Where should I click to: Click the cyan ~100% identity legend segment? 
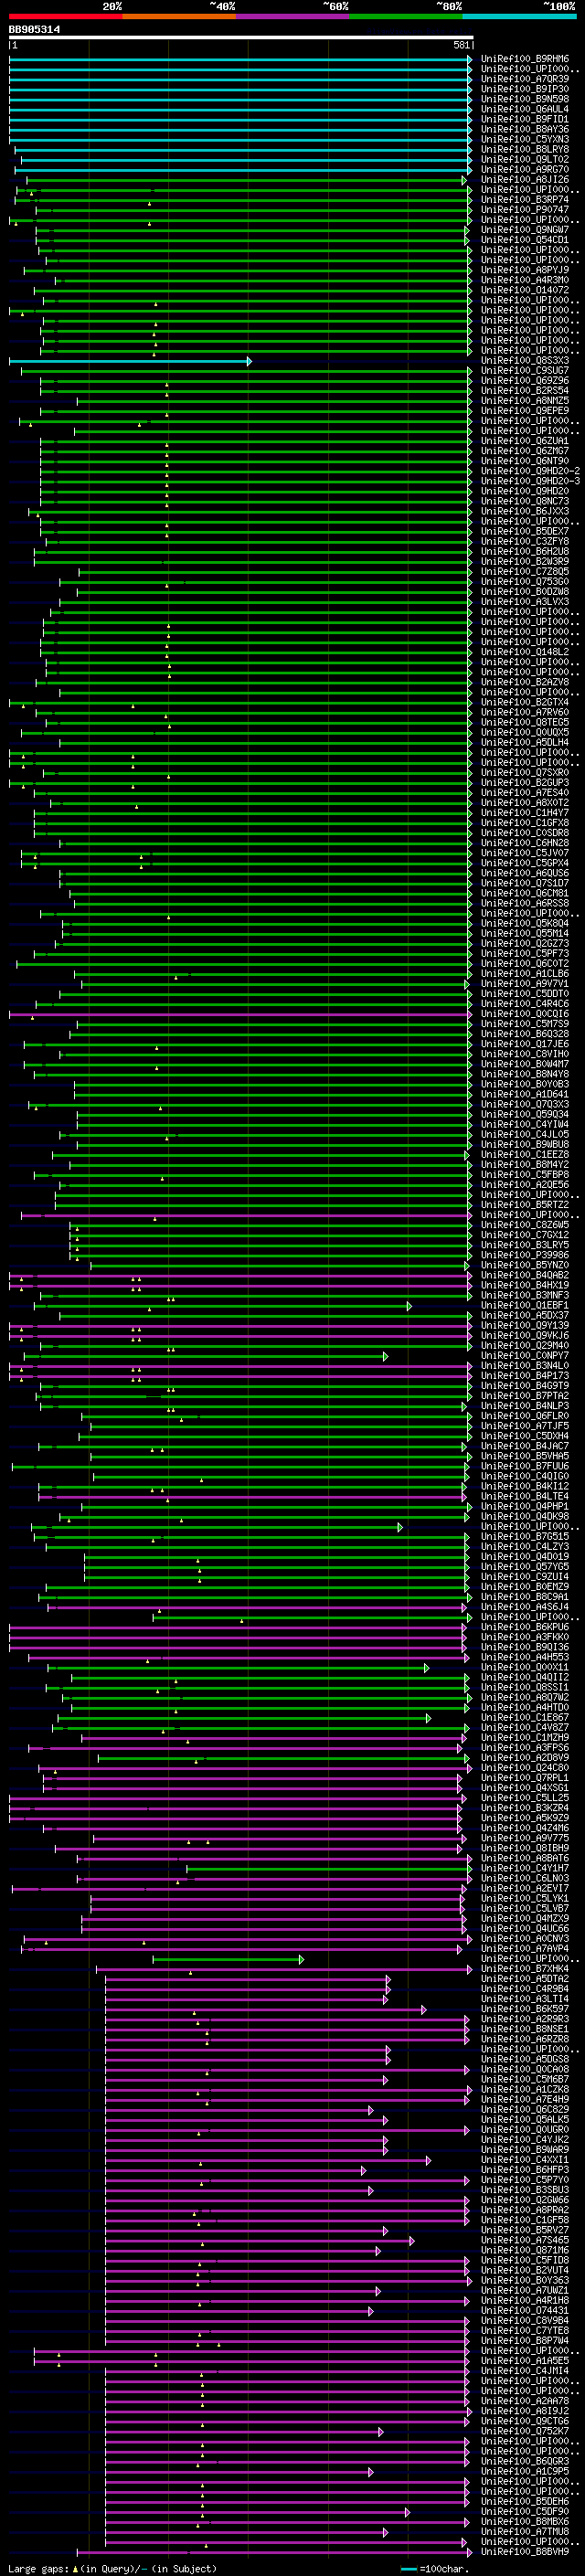pyautogui.click(x=519, y=17)
